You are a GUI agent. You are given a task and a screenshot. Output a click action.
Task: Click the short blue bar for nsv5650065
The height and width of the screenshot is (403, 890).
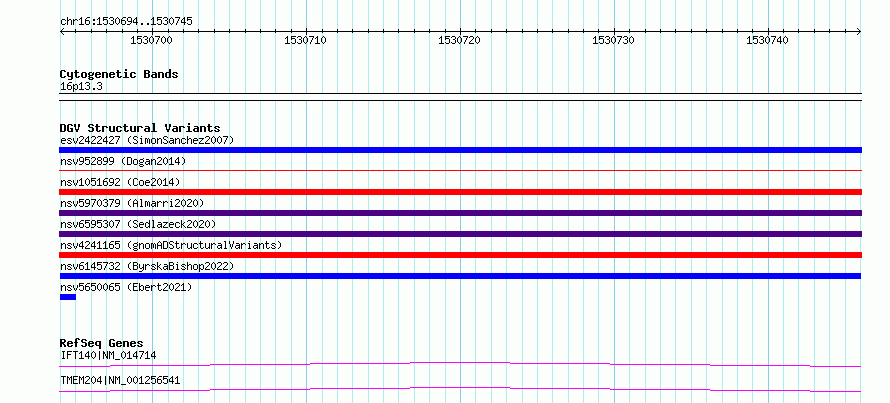tap(68, 297)
